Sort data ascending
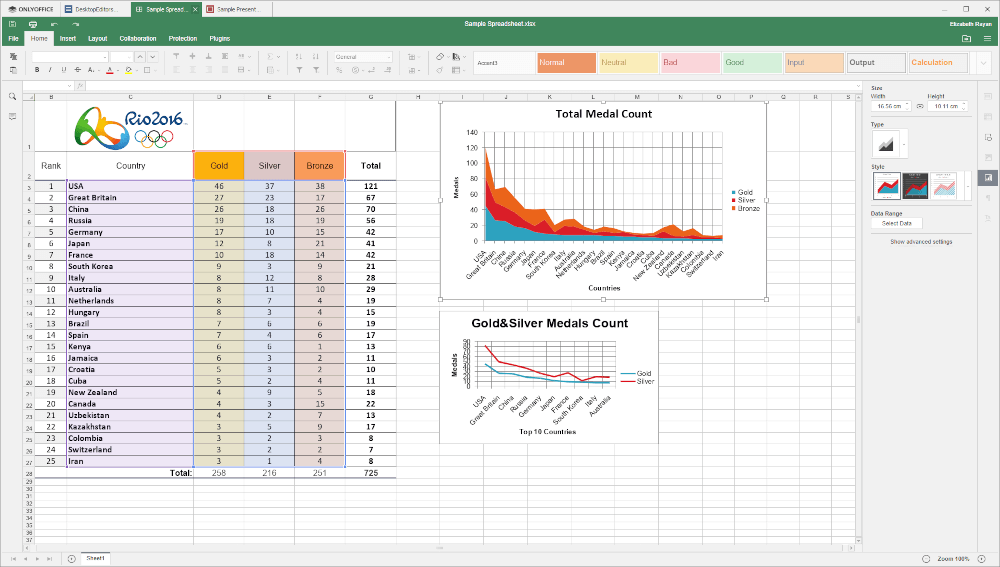This screenshot has width=1000, height=567. [299, 57]
